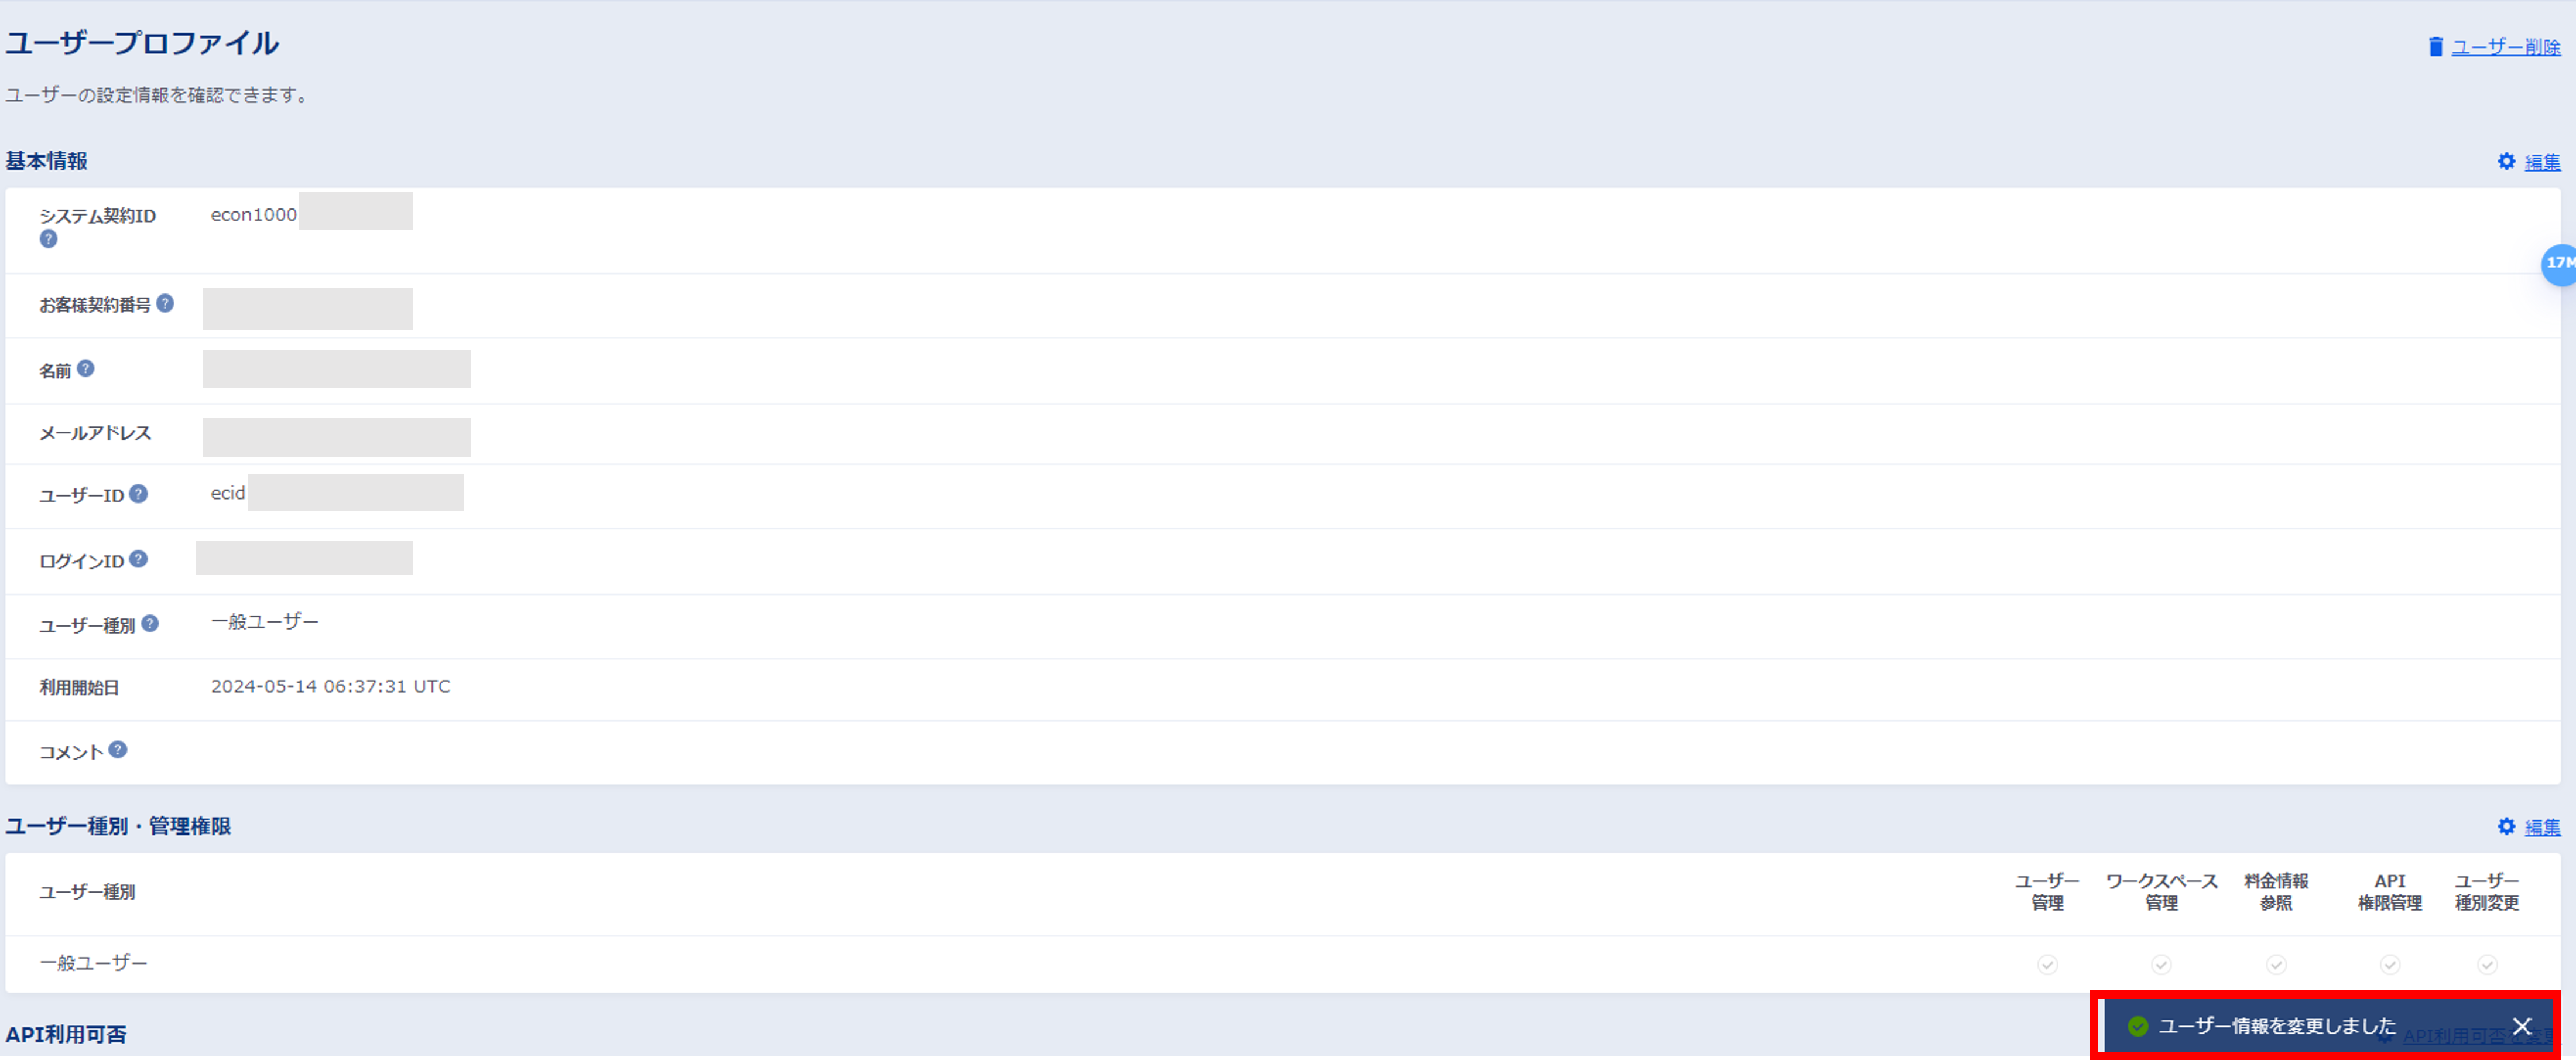Toggle the ユーザー種別変更 permission checkmark

[x=2487, y=965]
